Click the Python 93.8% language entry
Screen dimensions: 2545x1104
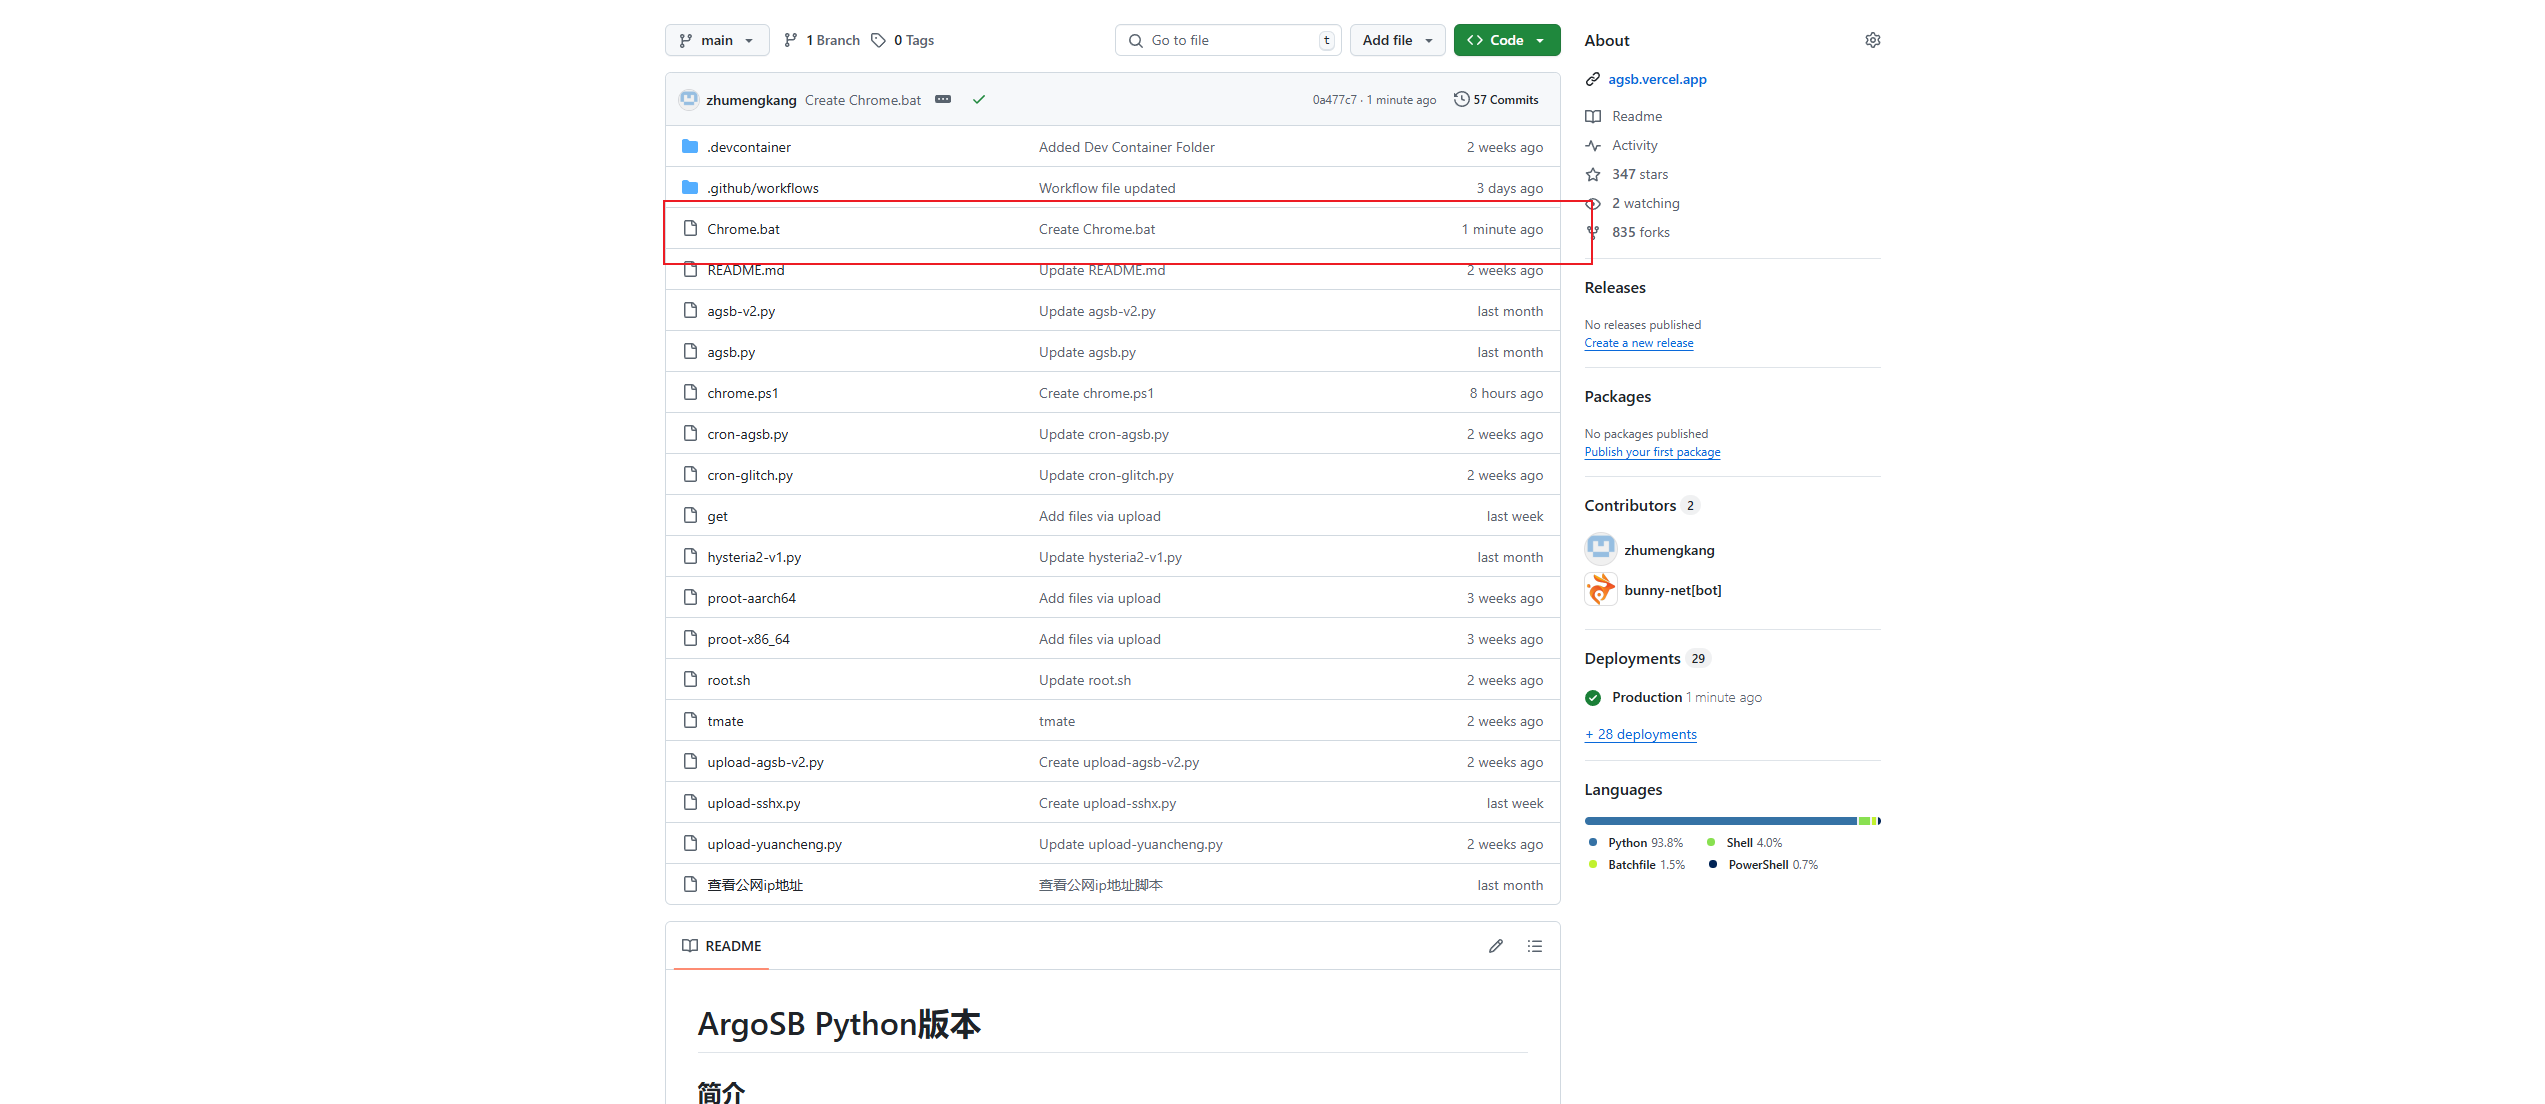pyautogui.click(x=1636, y=843)
